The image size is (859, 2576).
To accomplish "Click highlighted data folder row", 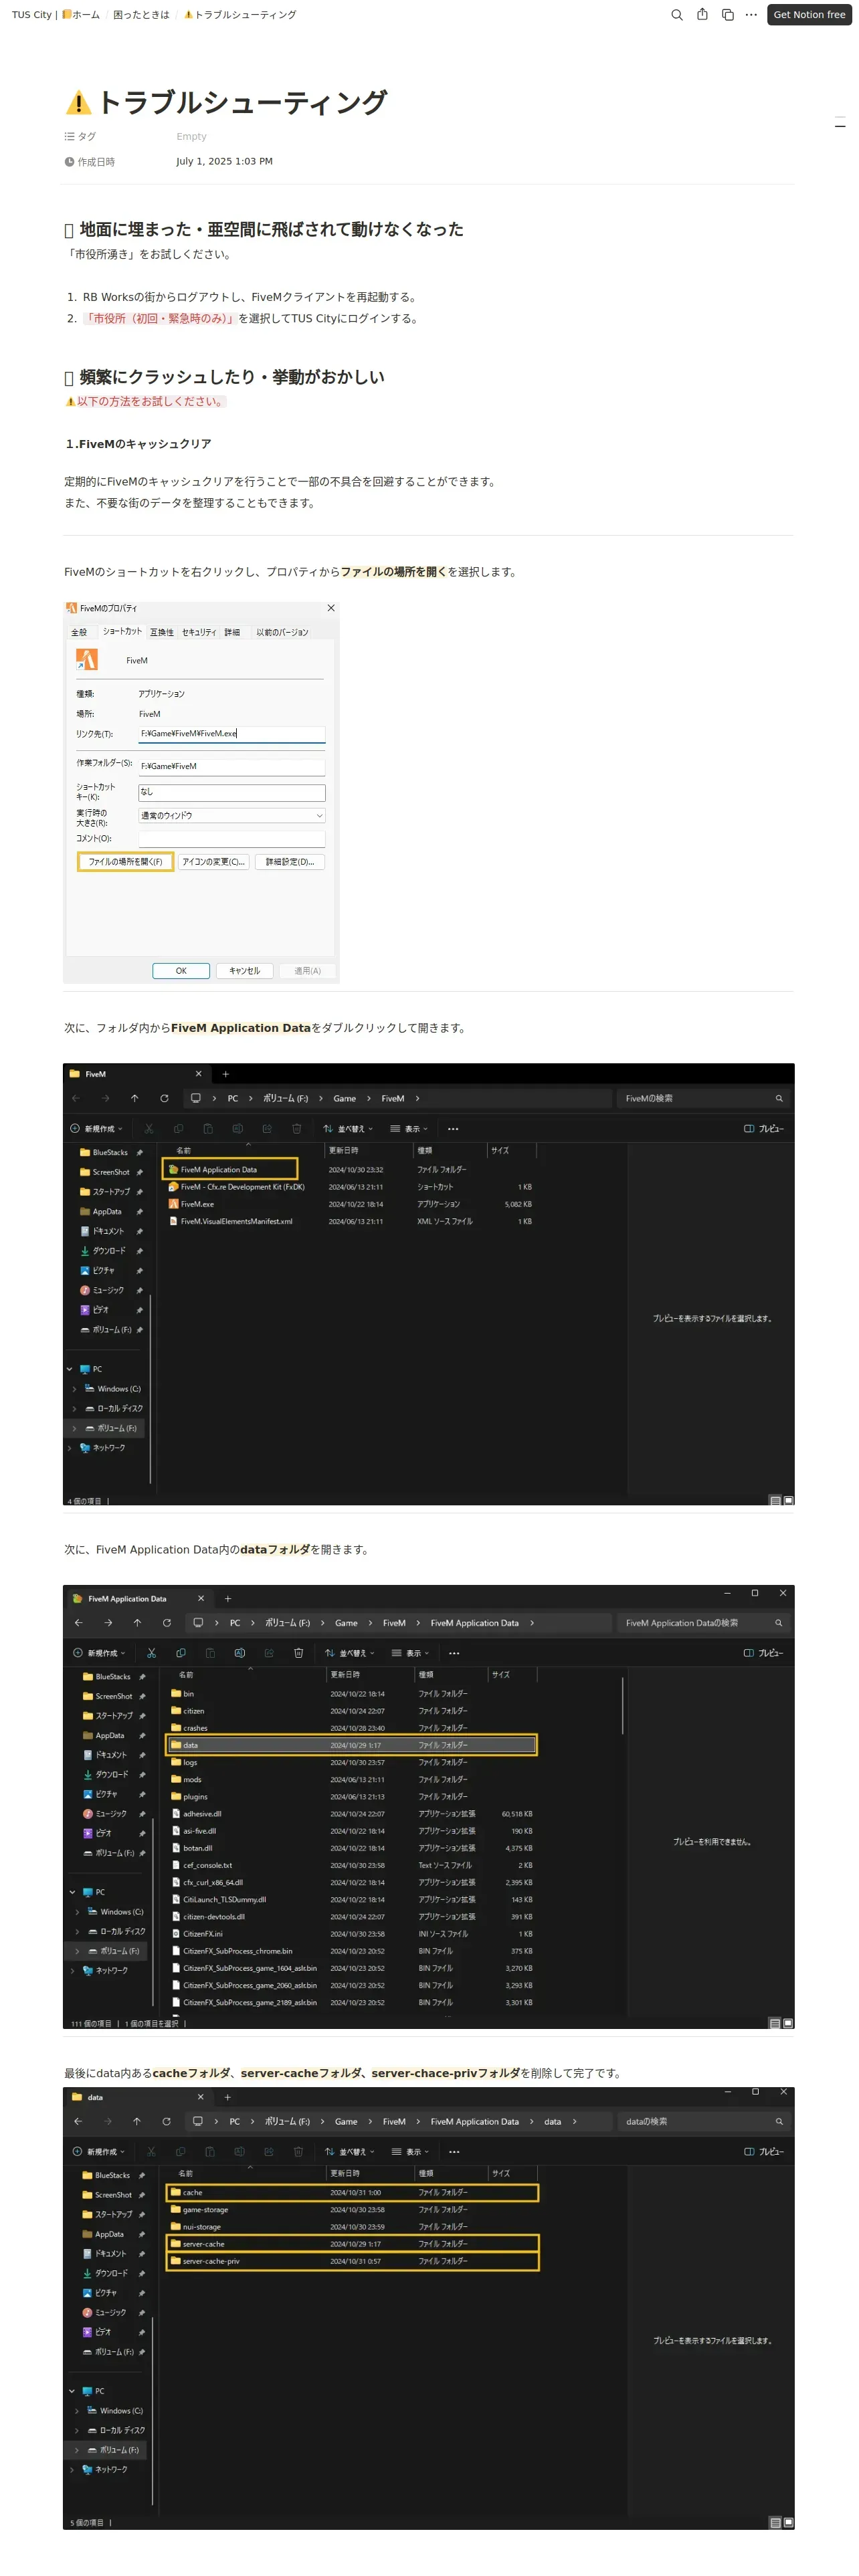I will click(351, 1745).
